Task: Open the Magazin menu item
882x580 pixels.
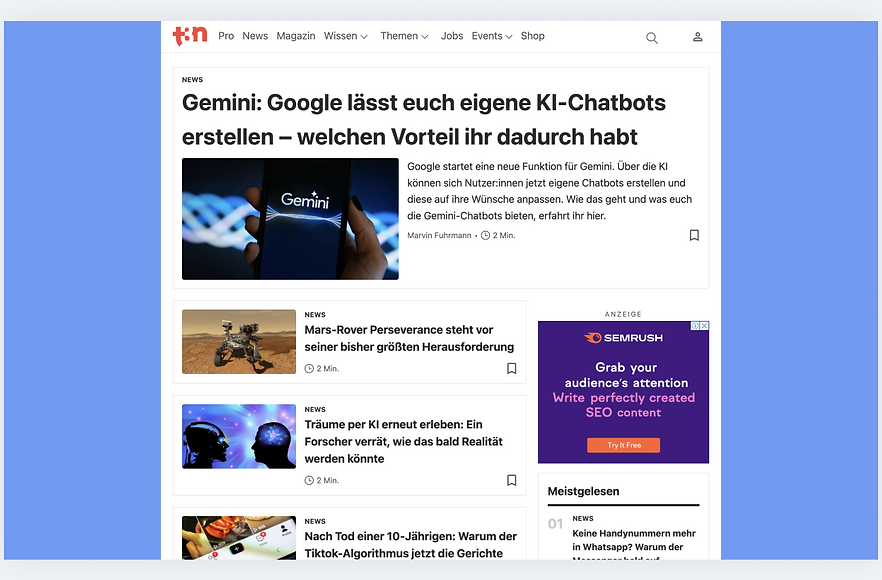Action: 296,36
